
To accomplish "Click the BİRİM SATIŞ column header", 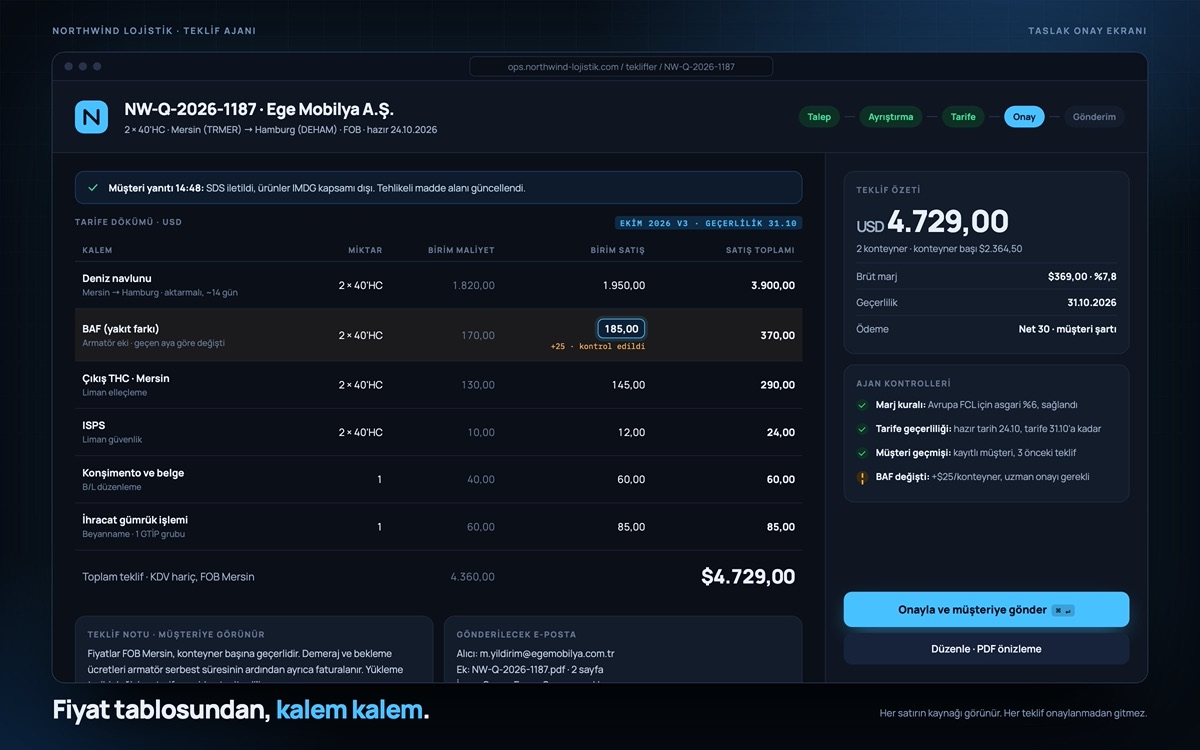I will click(x=617, y=250).
